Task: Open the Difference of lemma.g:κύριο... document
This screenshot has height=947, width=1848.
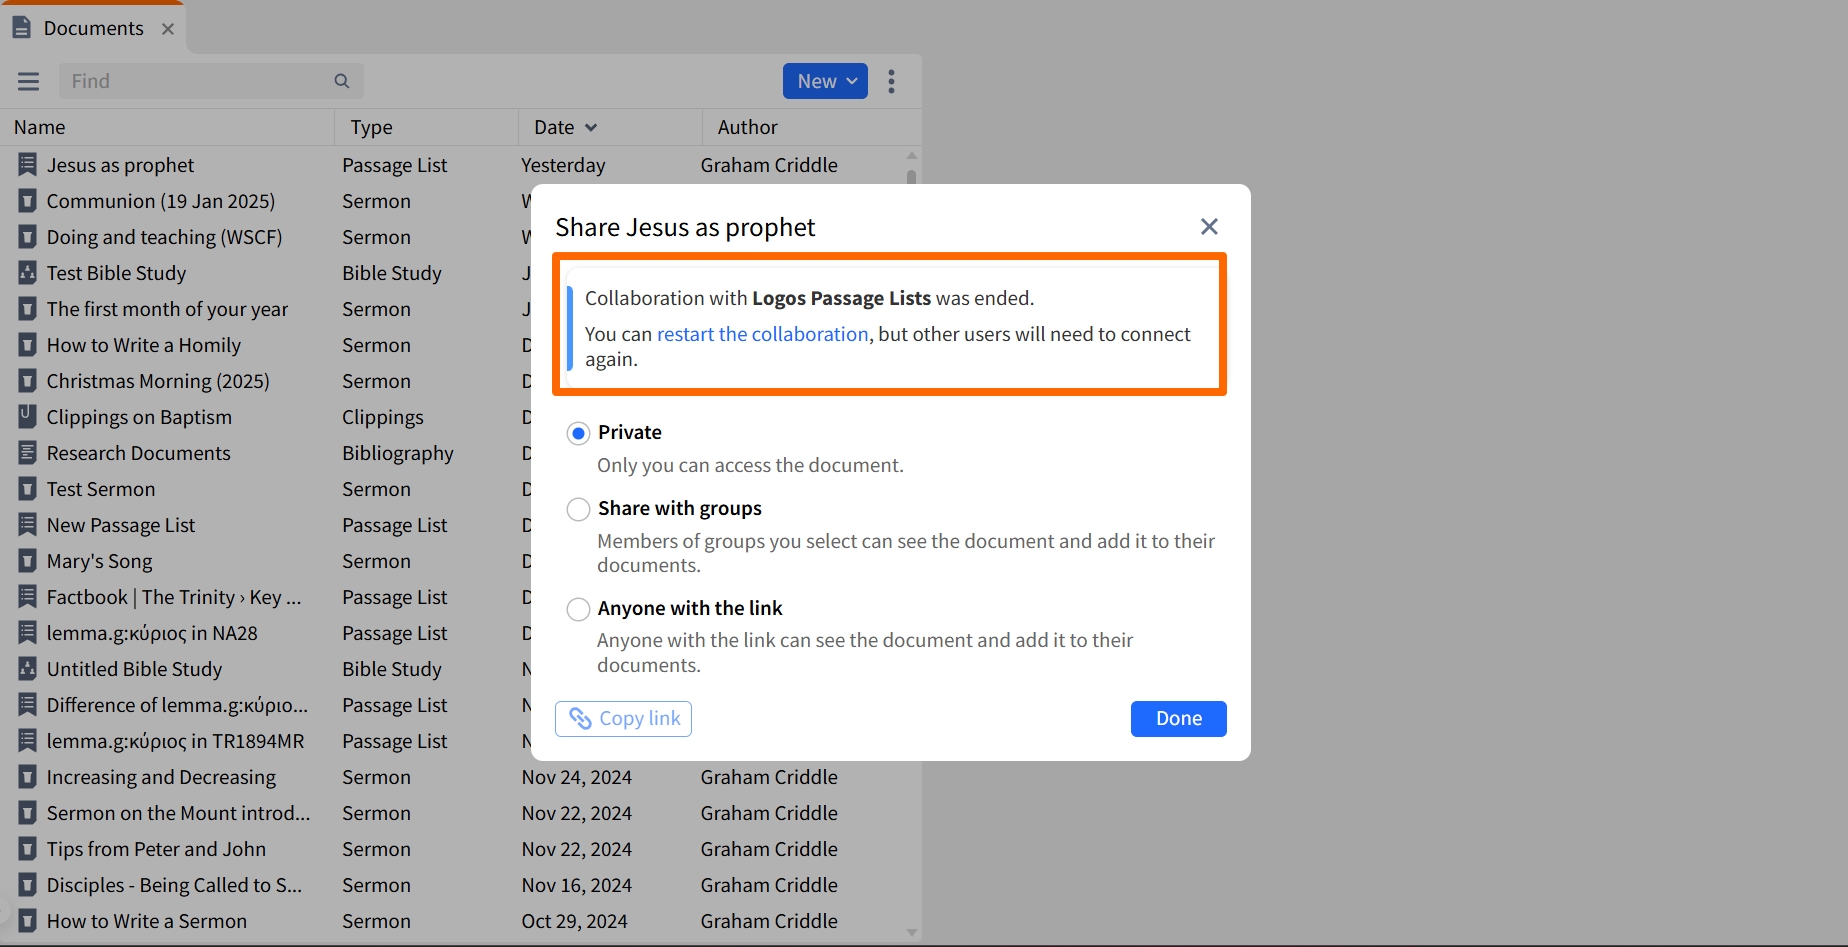Action: (x=177, y=705)
